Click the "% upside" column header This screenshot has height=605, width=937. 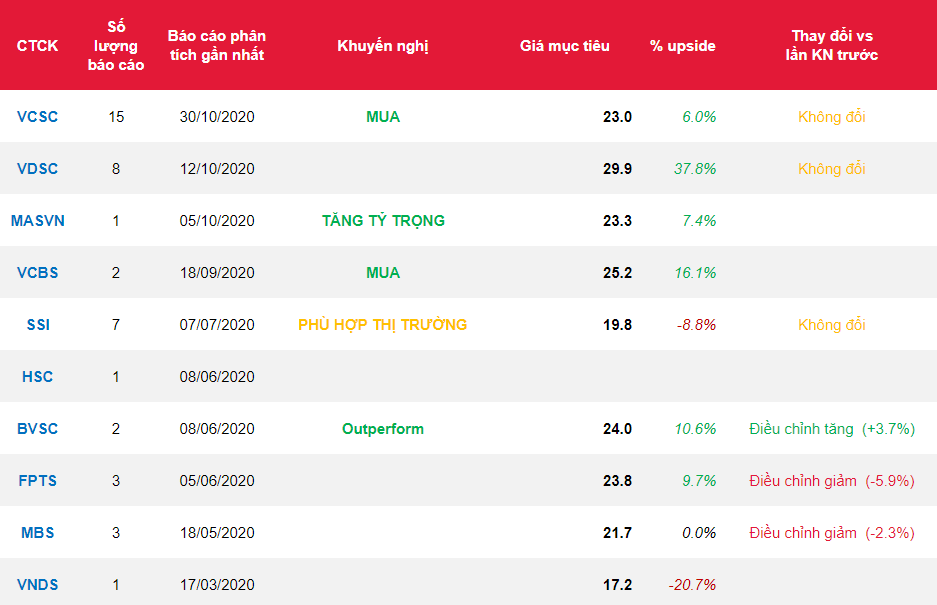pos(683,46)
